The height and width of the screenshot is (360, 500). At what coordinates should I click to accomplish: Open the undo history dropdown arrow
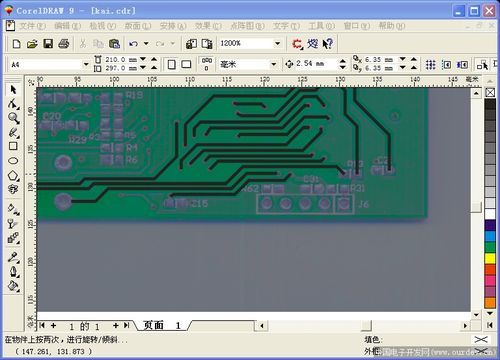146,44
